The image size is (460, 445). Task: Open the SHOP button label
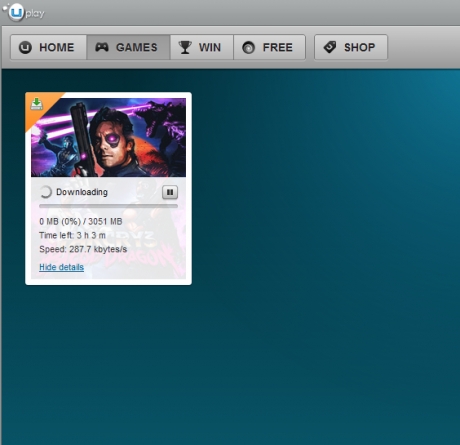[x=360, y=47]
